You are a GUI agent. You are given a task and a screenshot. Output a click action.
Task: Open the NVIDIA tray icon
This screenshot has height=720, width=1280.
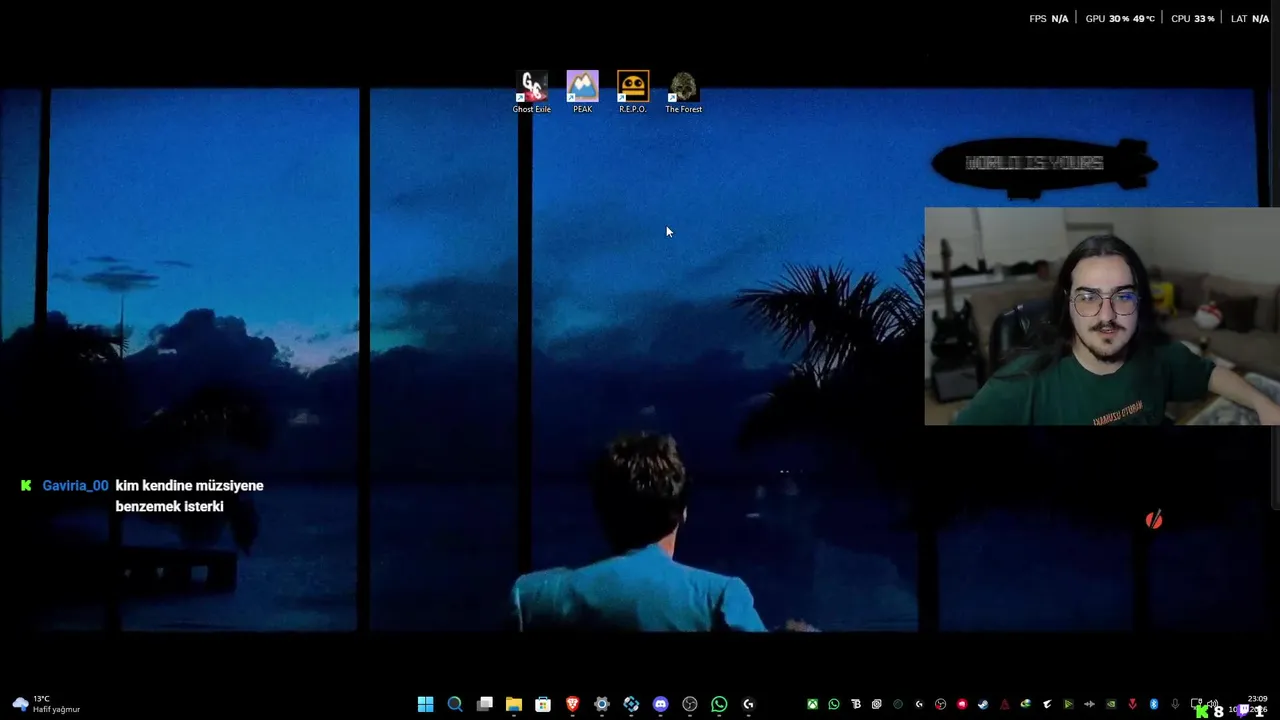pos(1110,704)
